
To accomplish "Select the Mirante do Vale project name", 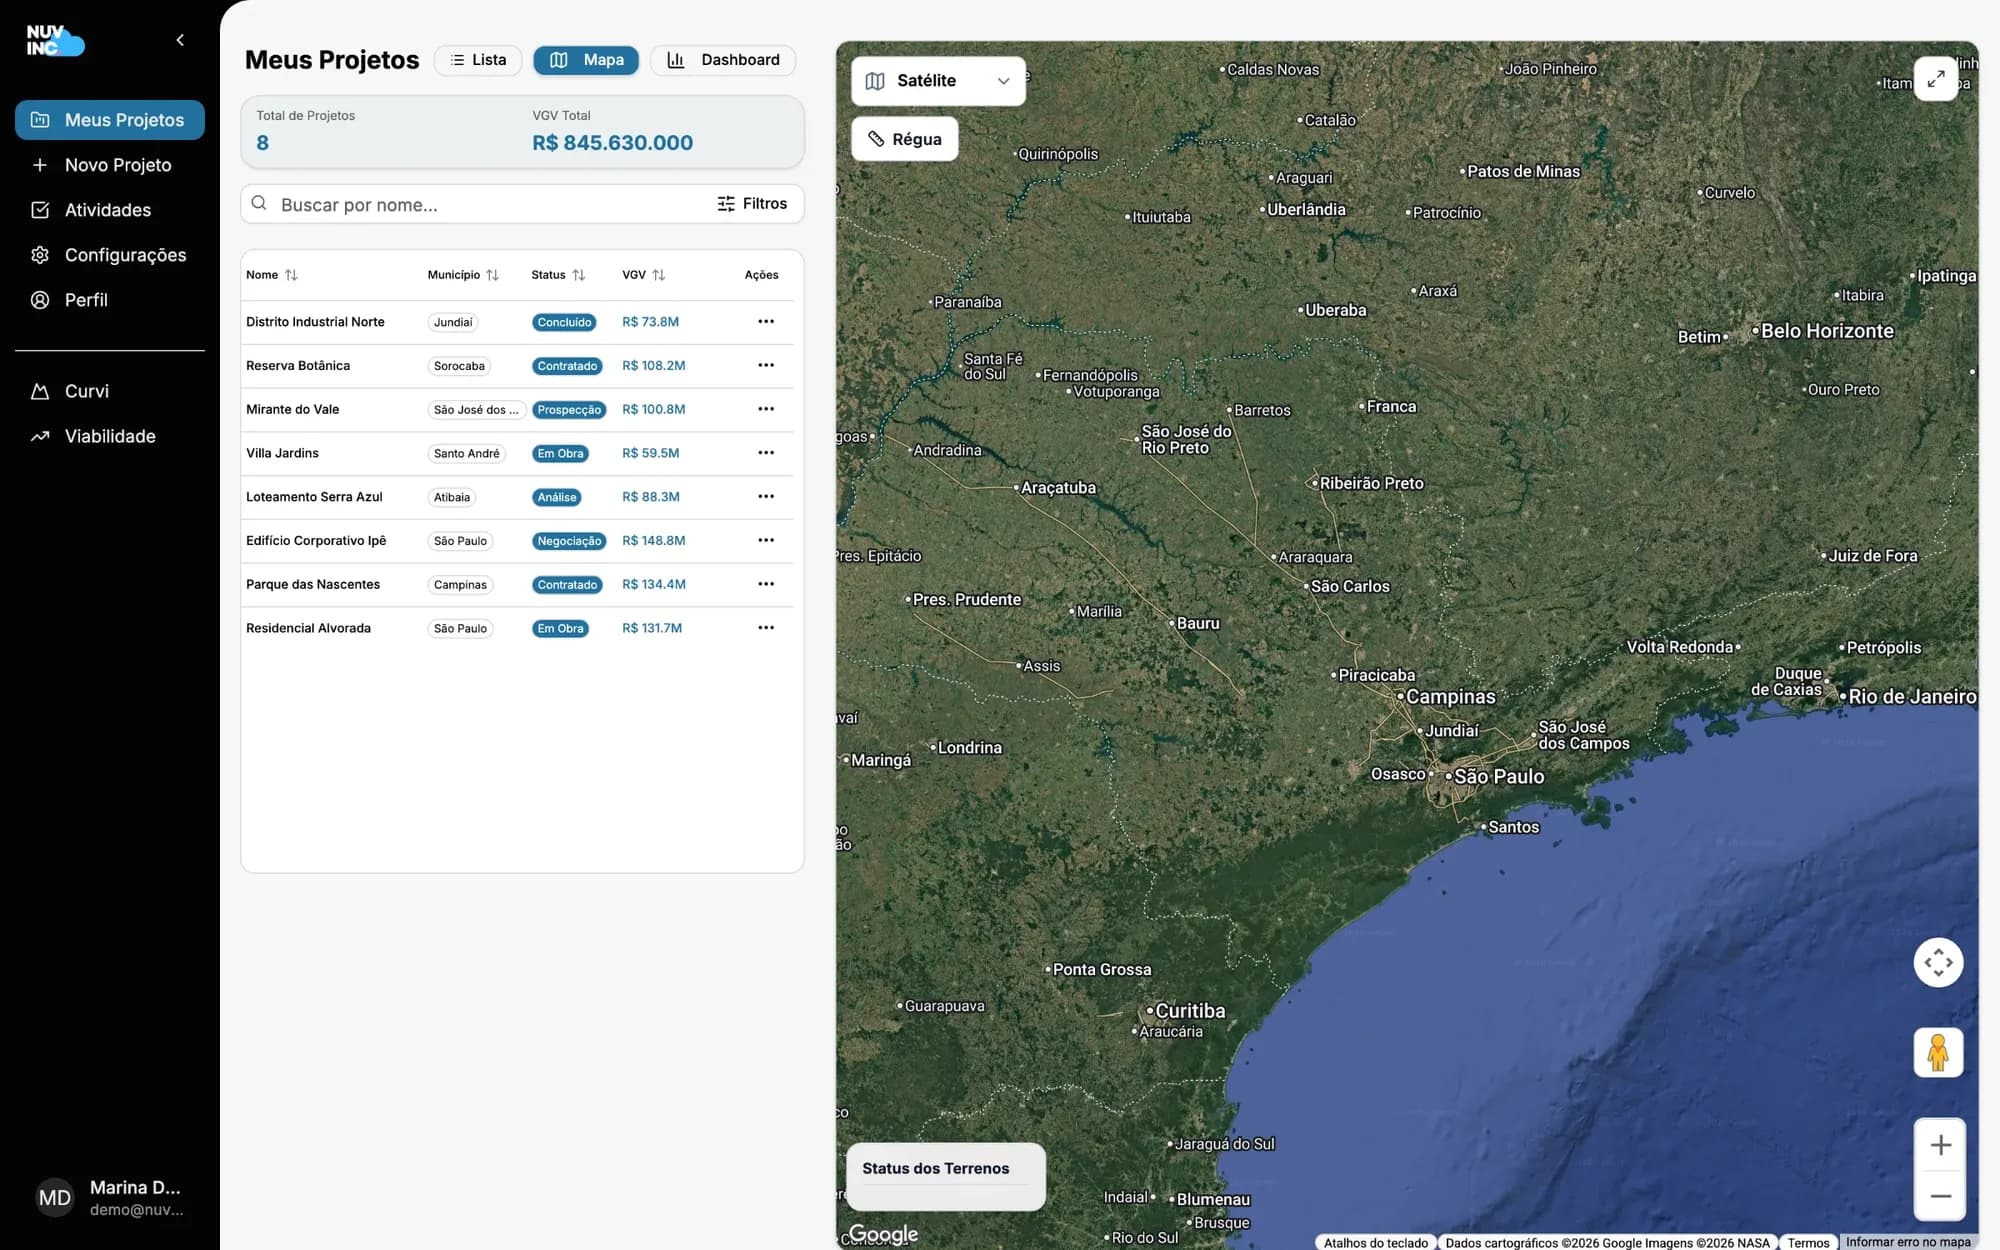I will 292,409.
